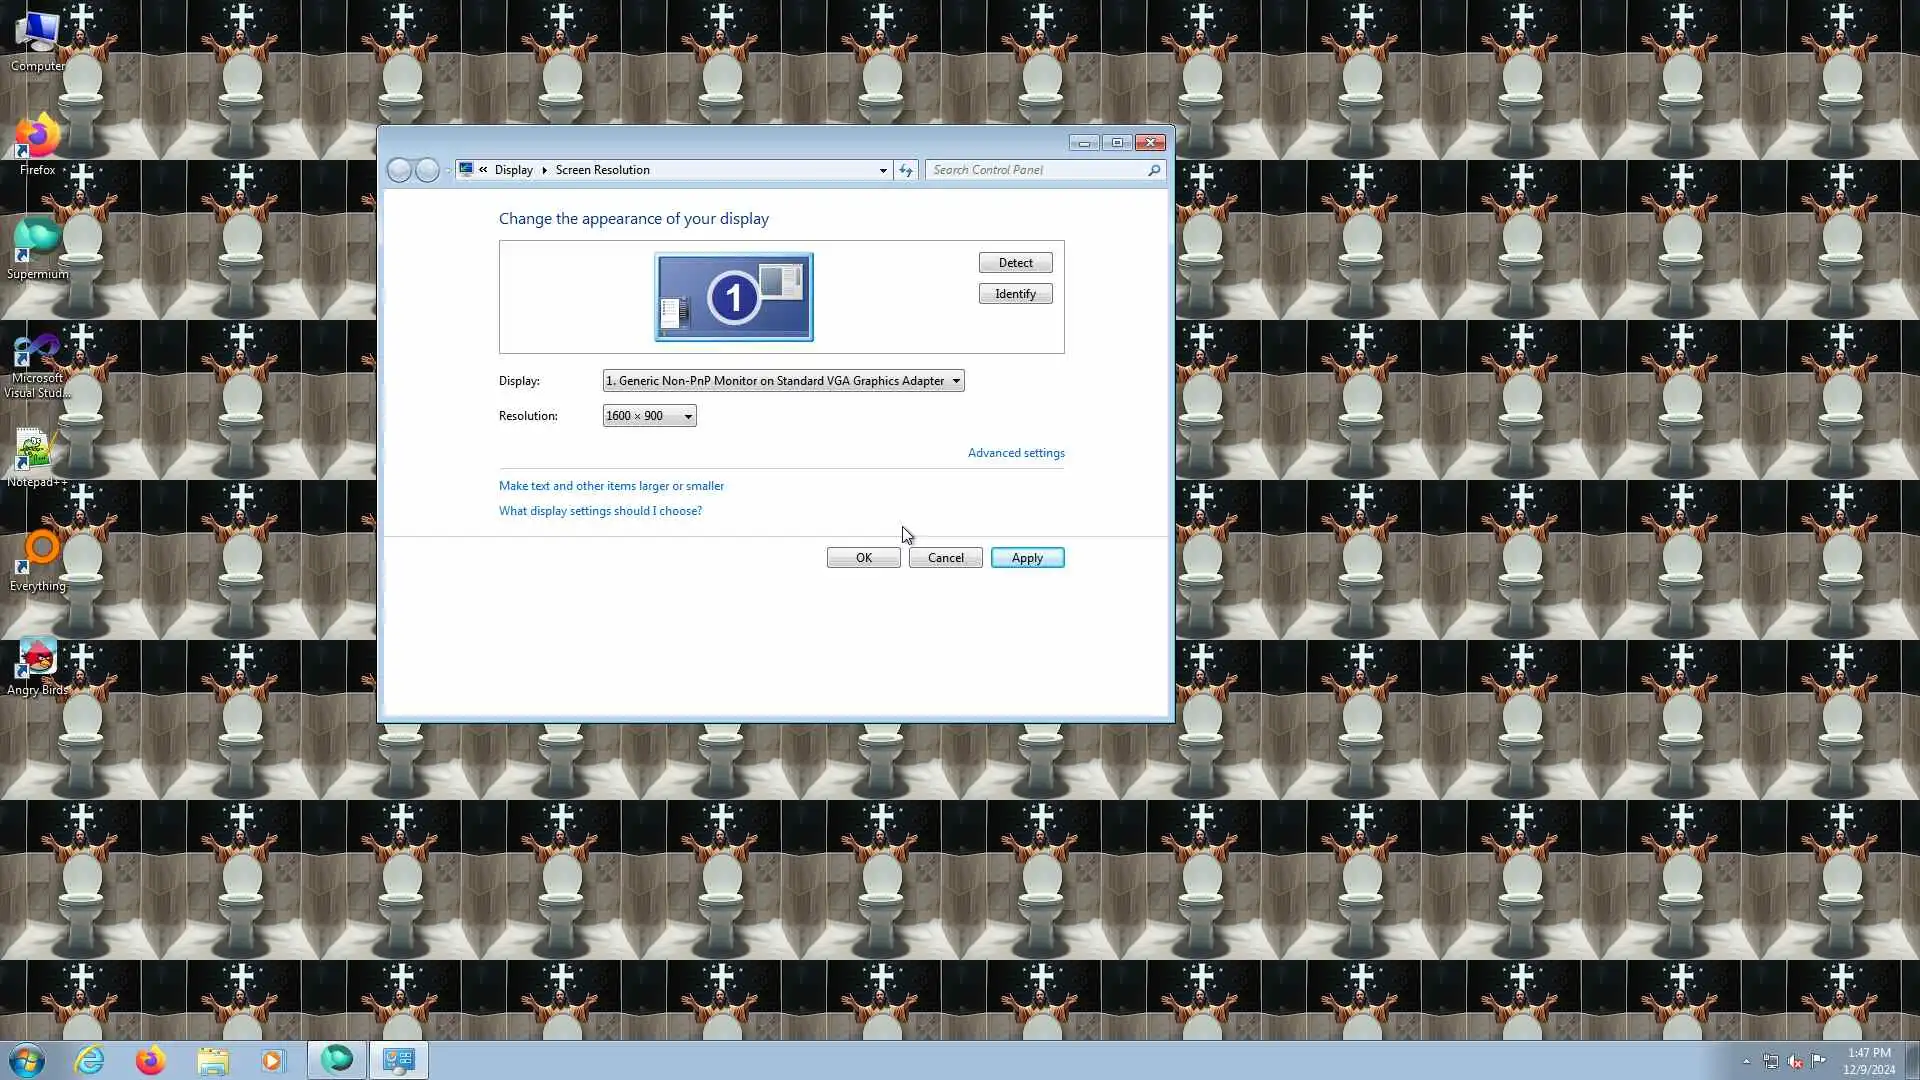
Task: Open the Notepad++ desktop shortcut
Action: [37, 452]
